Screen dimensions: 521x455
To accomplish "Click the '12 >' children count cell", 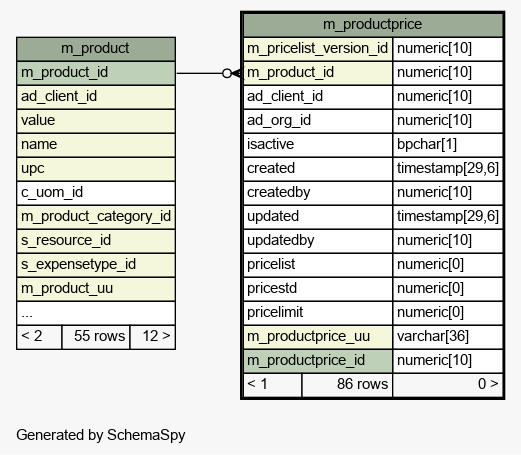I will click(x=153, y=337).
